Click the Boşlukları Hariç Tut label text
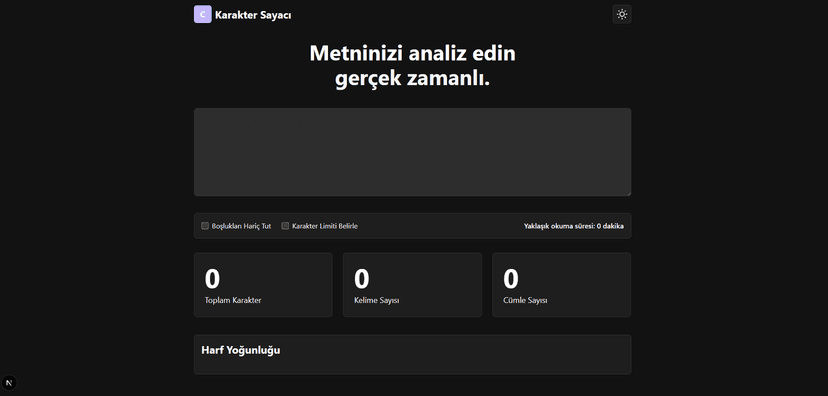 click(x=241, y=226)
